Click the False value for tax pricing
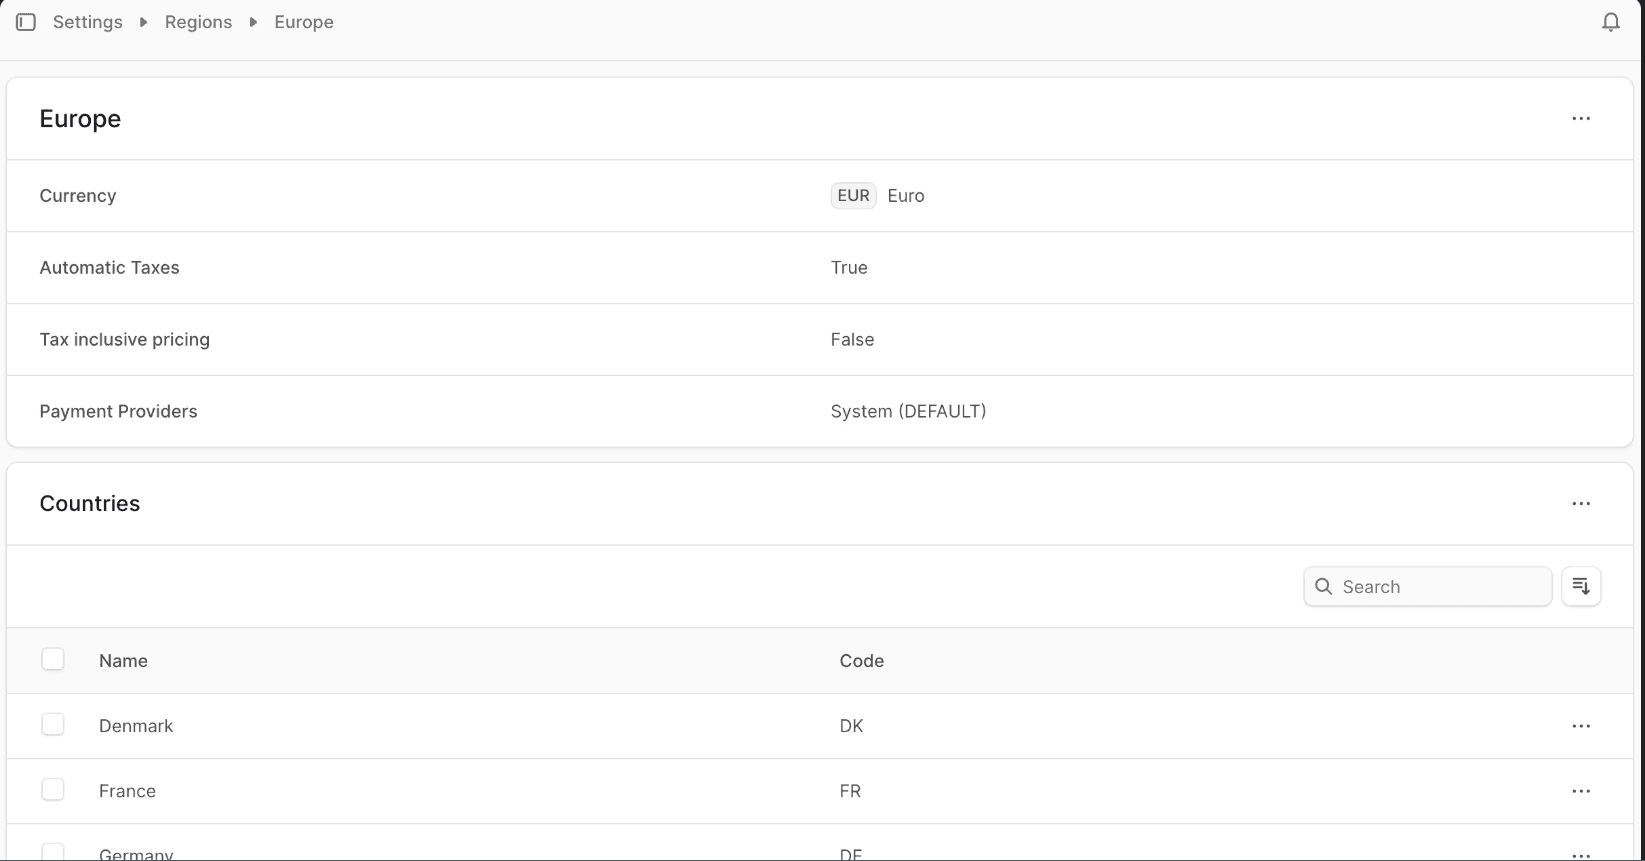 (x=852, y=339)
